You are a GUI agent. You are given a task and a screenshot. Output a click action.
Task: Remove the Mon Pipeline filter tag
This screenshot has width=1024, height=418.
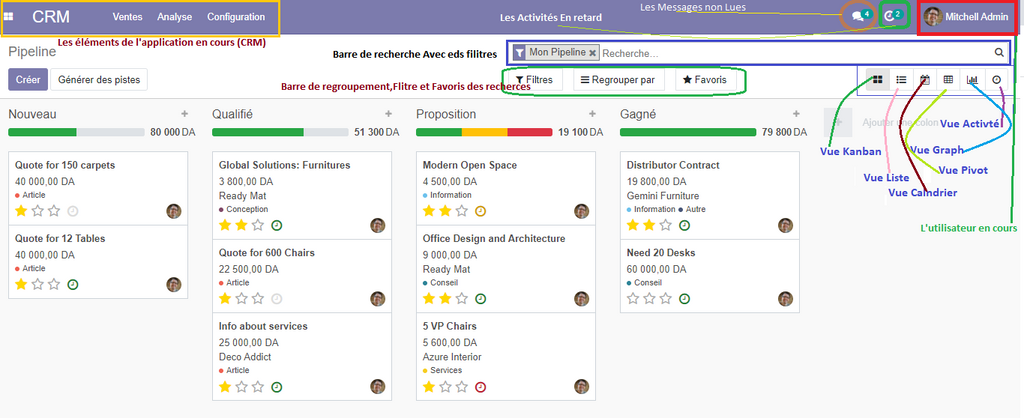click(x=592, y=53)
